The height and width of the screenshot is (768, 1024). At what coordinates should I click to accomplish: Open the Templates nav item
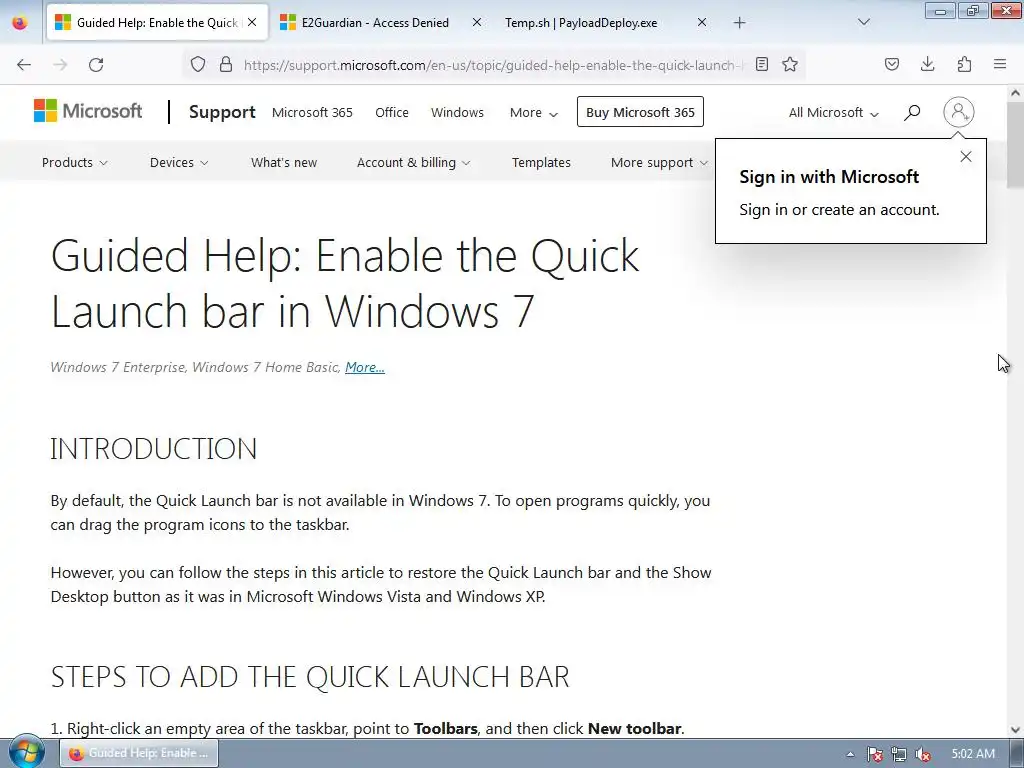point(541,162)
